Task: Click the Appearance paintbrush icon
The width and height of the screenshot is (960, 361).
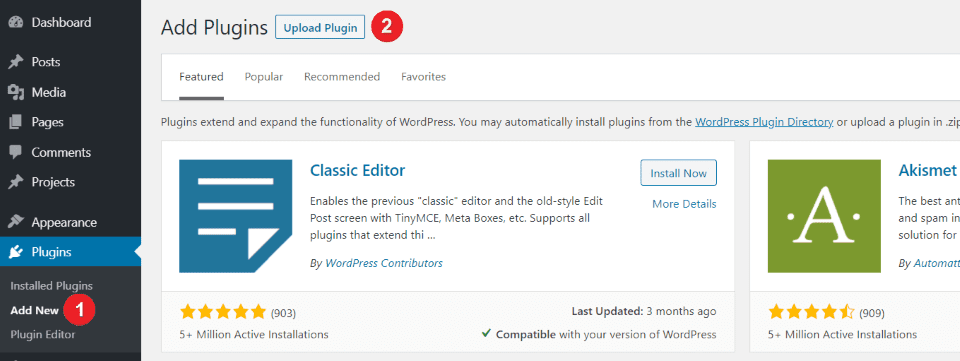Action: pyautogui.click(x=16, y=222)
